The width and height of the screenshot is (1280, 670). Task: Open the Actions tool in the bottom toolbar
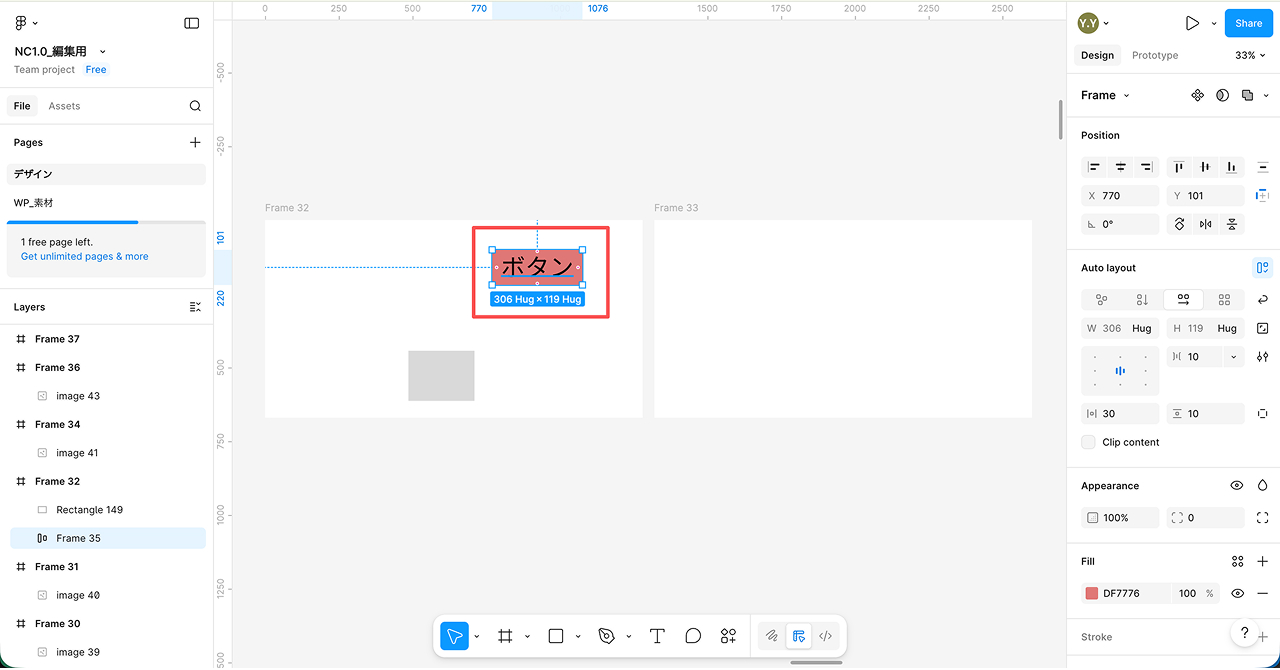(728, 636)
